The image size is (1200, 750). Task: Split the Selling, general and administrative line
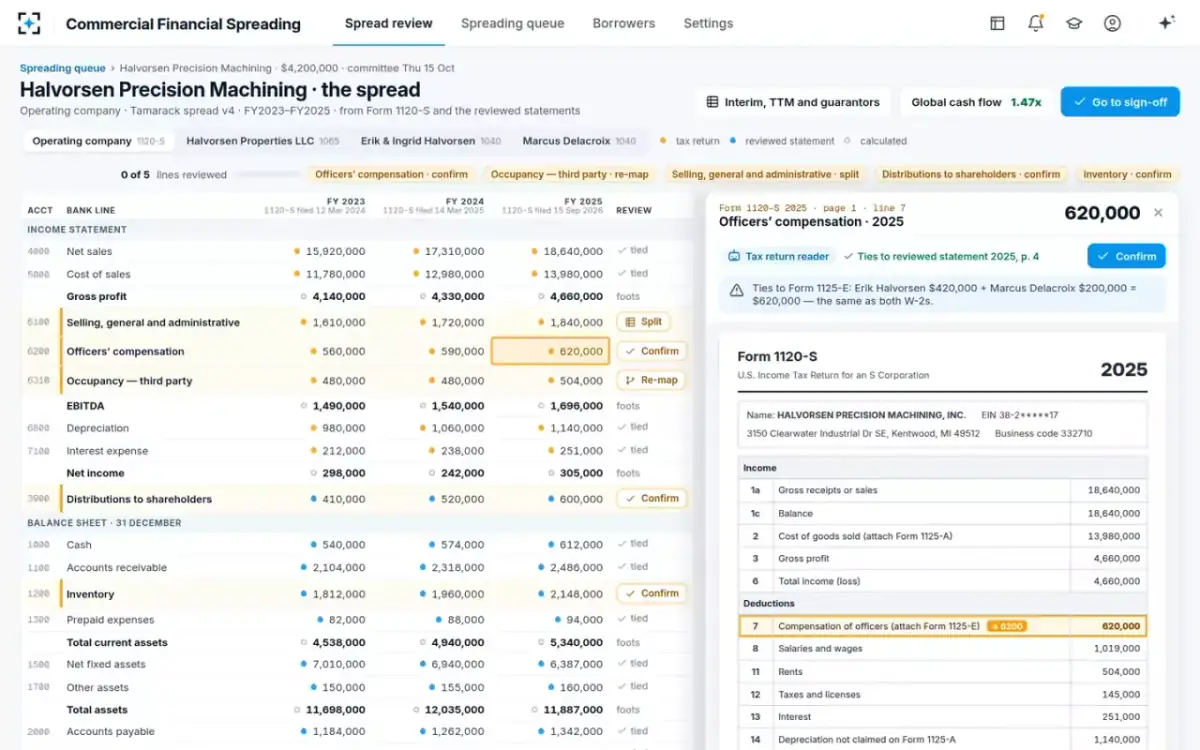[x=643, y=322]
